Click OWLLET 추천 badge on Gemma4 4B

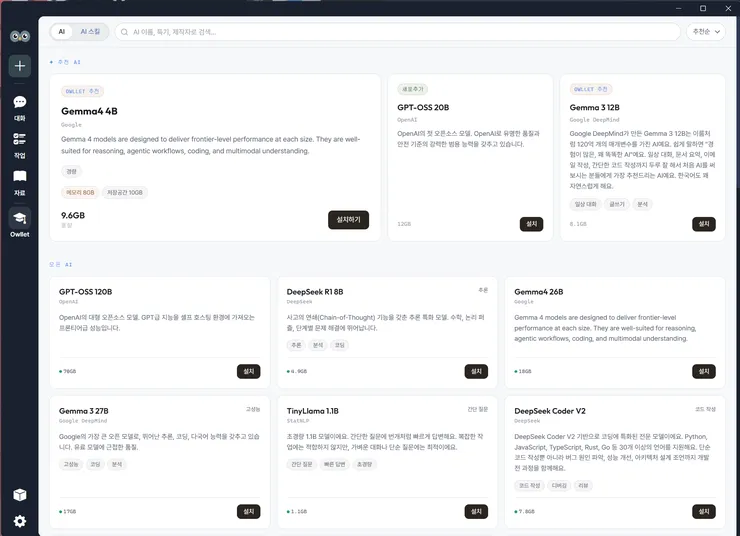[x=82, y=91]
